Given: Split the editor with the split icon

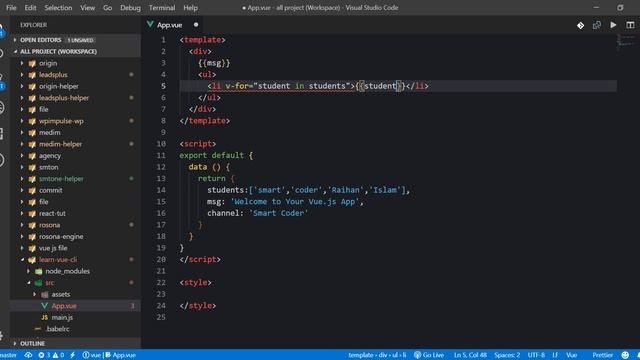Looking at the screenshot, I should (x=630, y=25).
